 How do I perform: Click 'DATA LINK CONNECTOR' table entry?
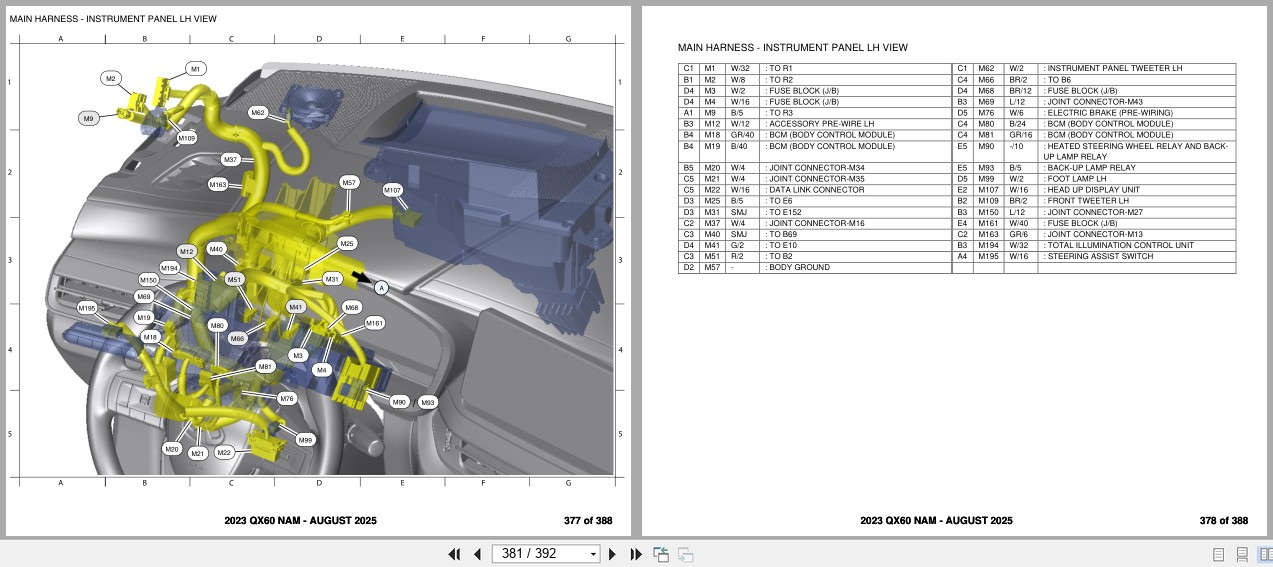click(x=818, y=190)
